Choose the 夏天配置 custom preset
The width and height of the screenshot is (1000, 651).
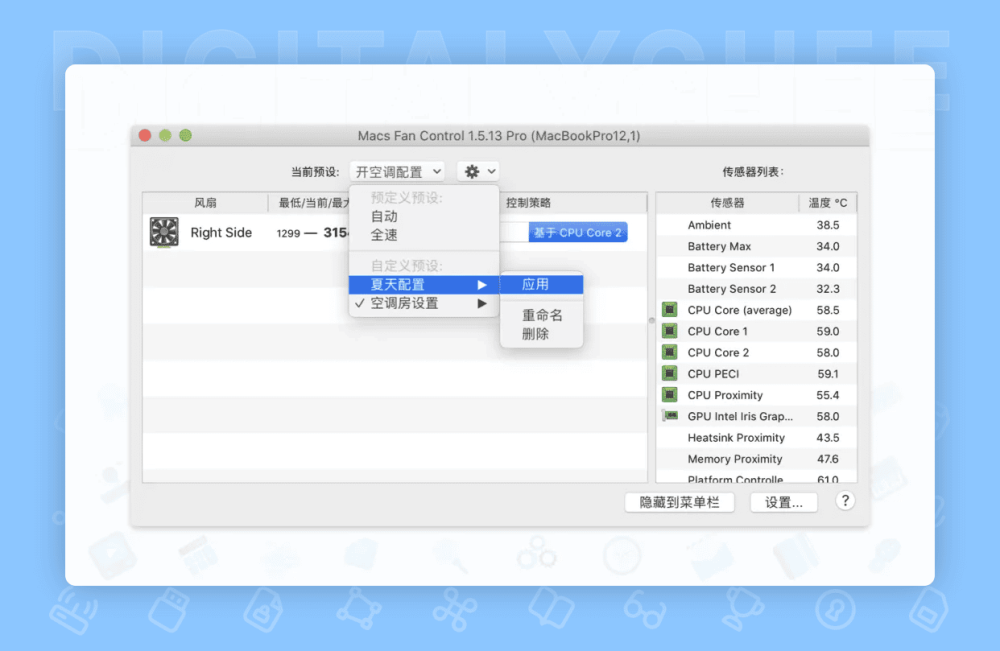pyautogui.click(x=423, y=284)
